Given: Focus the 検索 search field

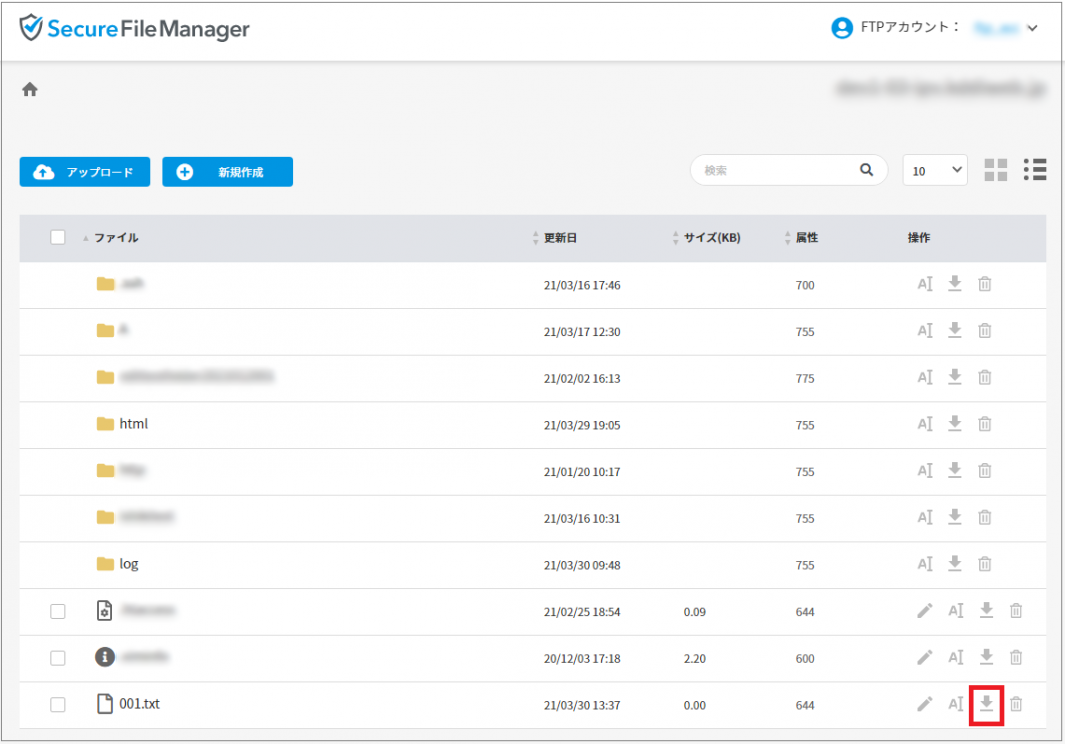Looking at the screenshot, I should coord(775,171).
